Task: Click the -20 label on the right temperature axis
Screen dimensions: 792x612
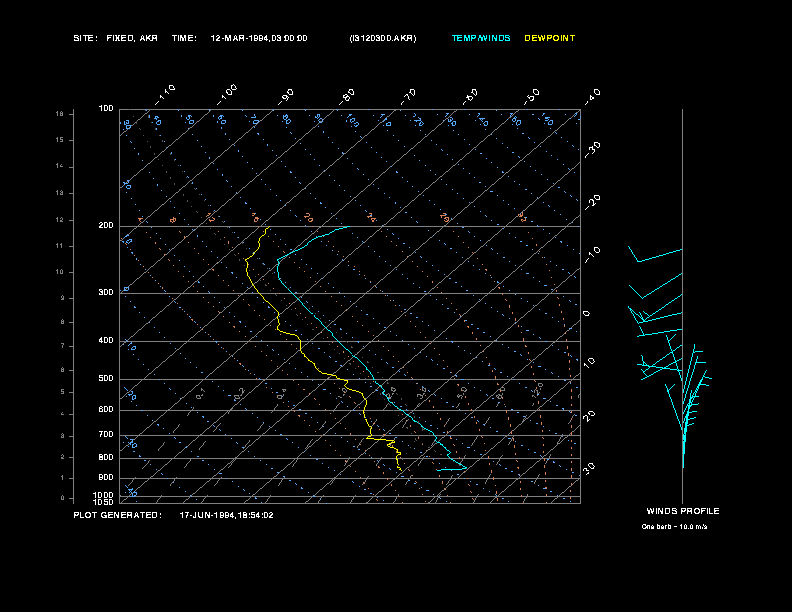Action: (593, 202)
